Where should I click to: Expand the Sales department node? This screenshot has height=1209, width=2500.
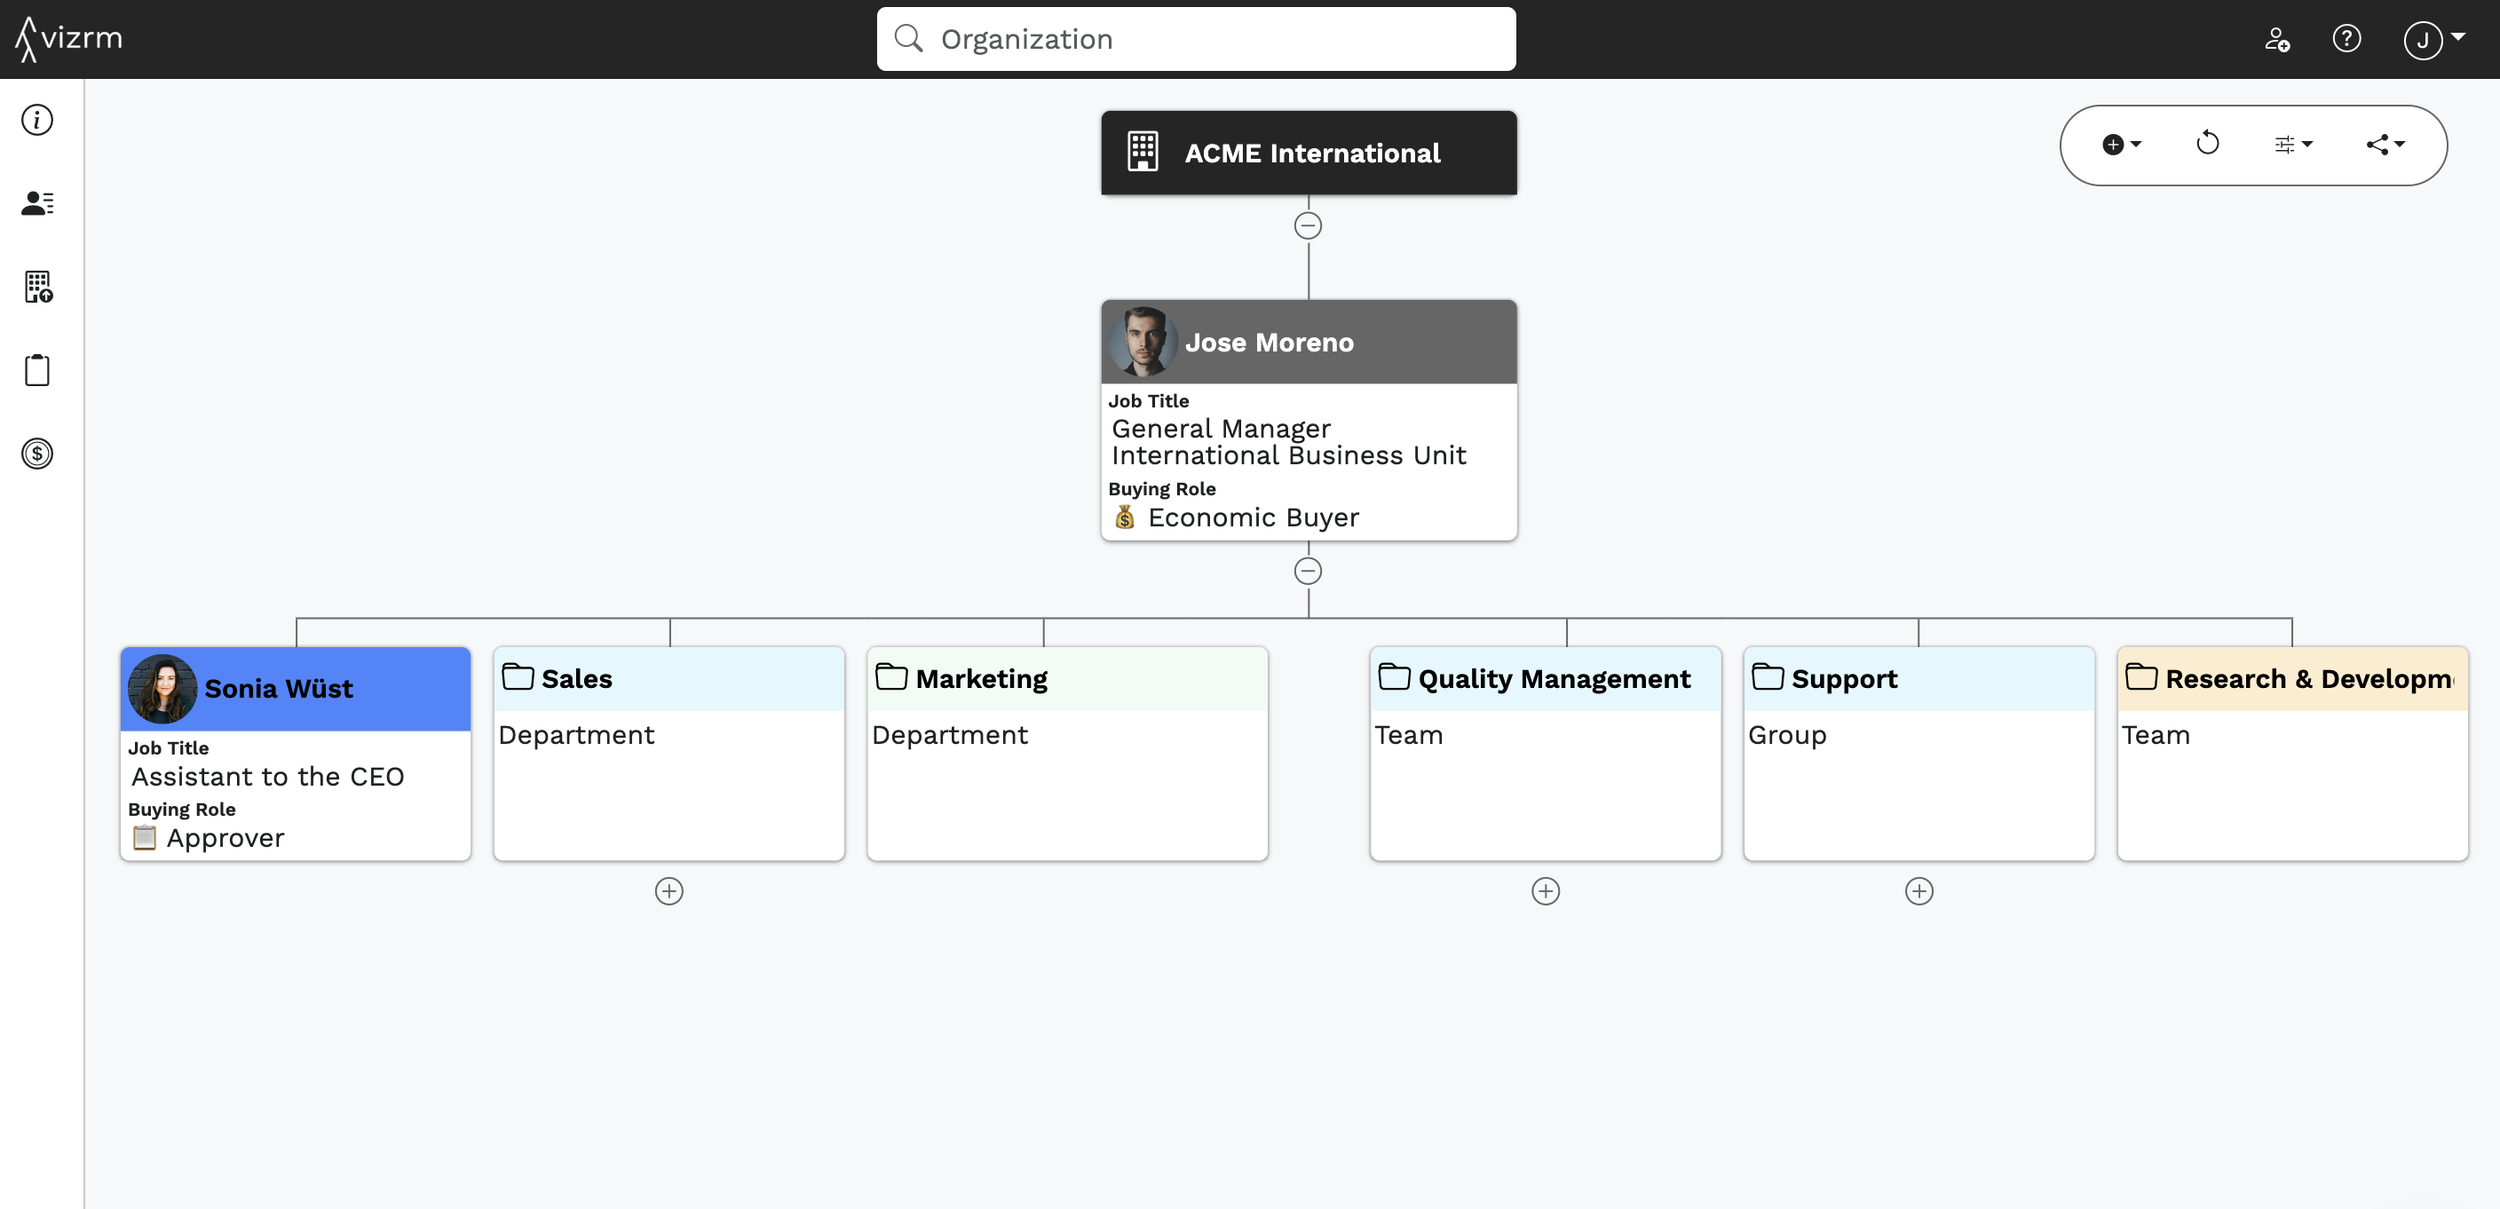(x=669, y=891)
